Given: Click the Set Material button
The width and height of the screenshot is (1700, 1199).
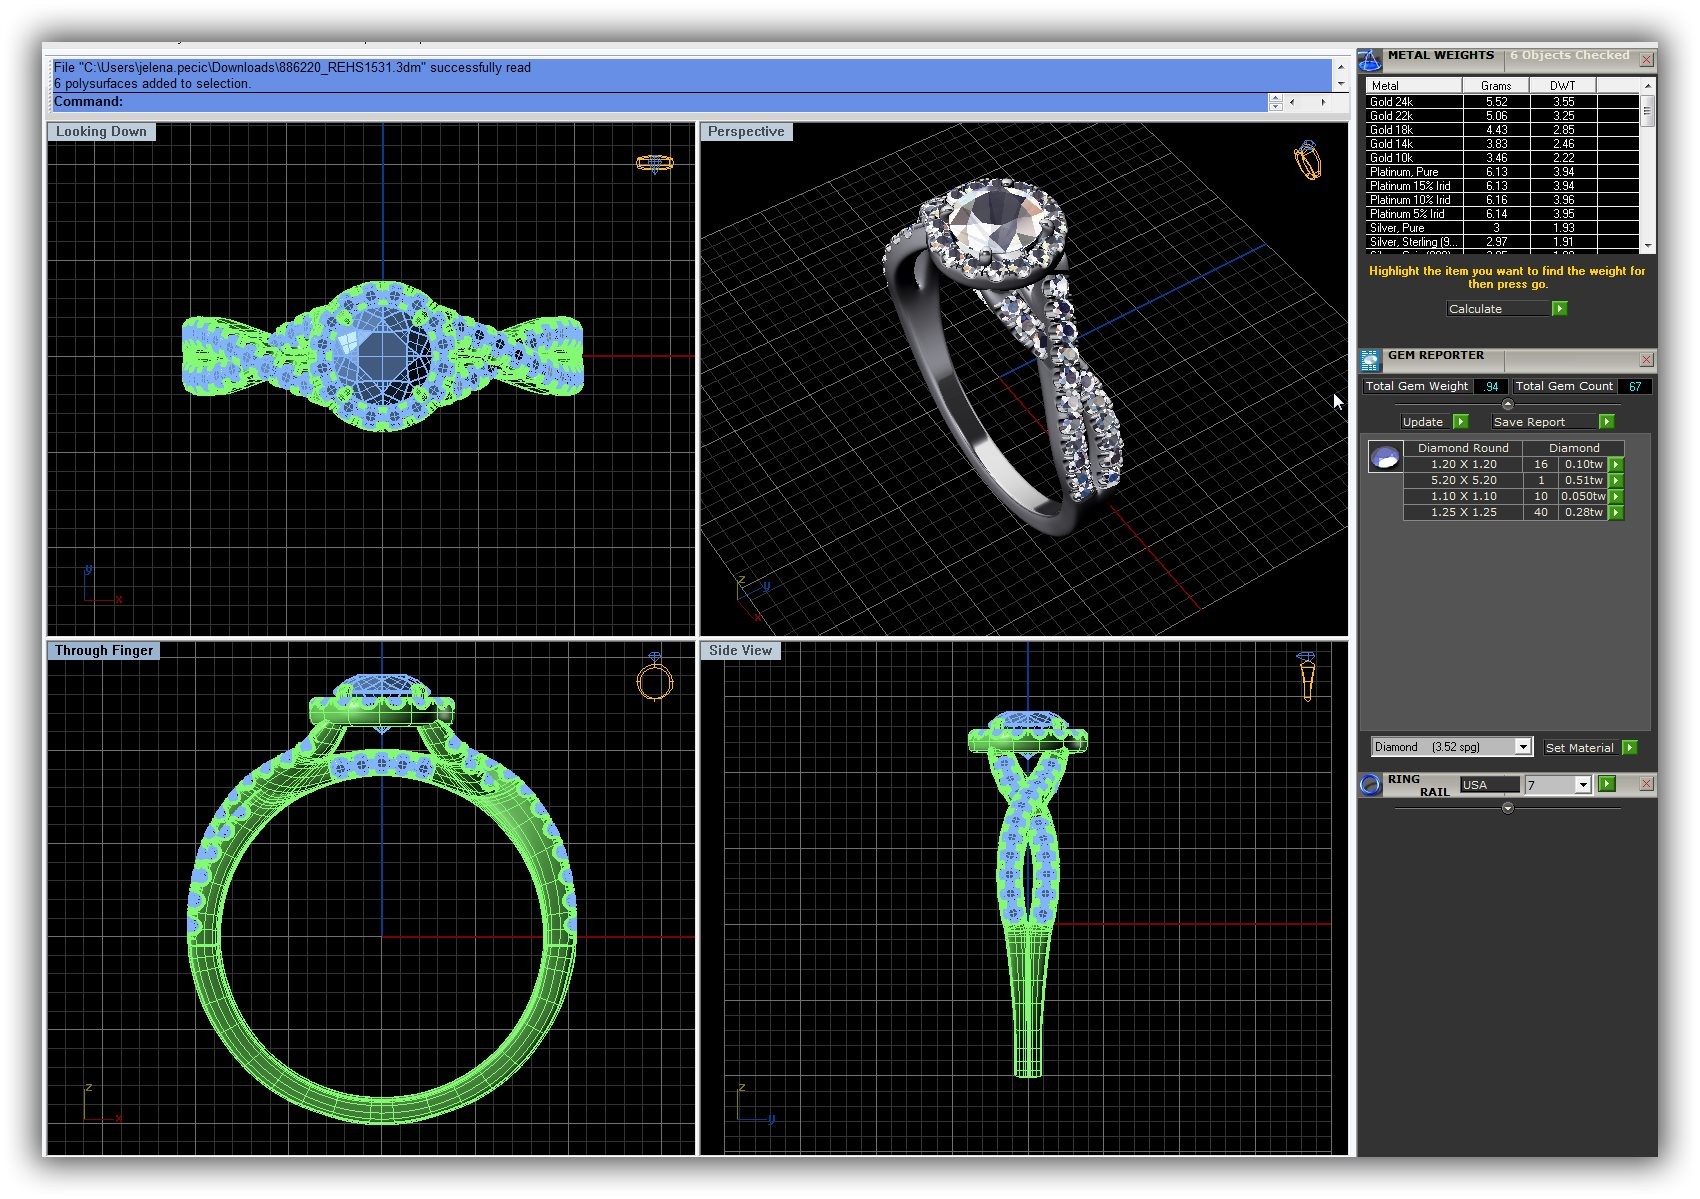Looking at the screenshot, I should [1589, 748].
